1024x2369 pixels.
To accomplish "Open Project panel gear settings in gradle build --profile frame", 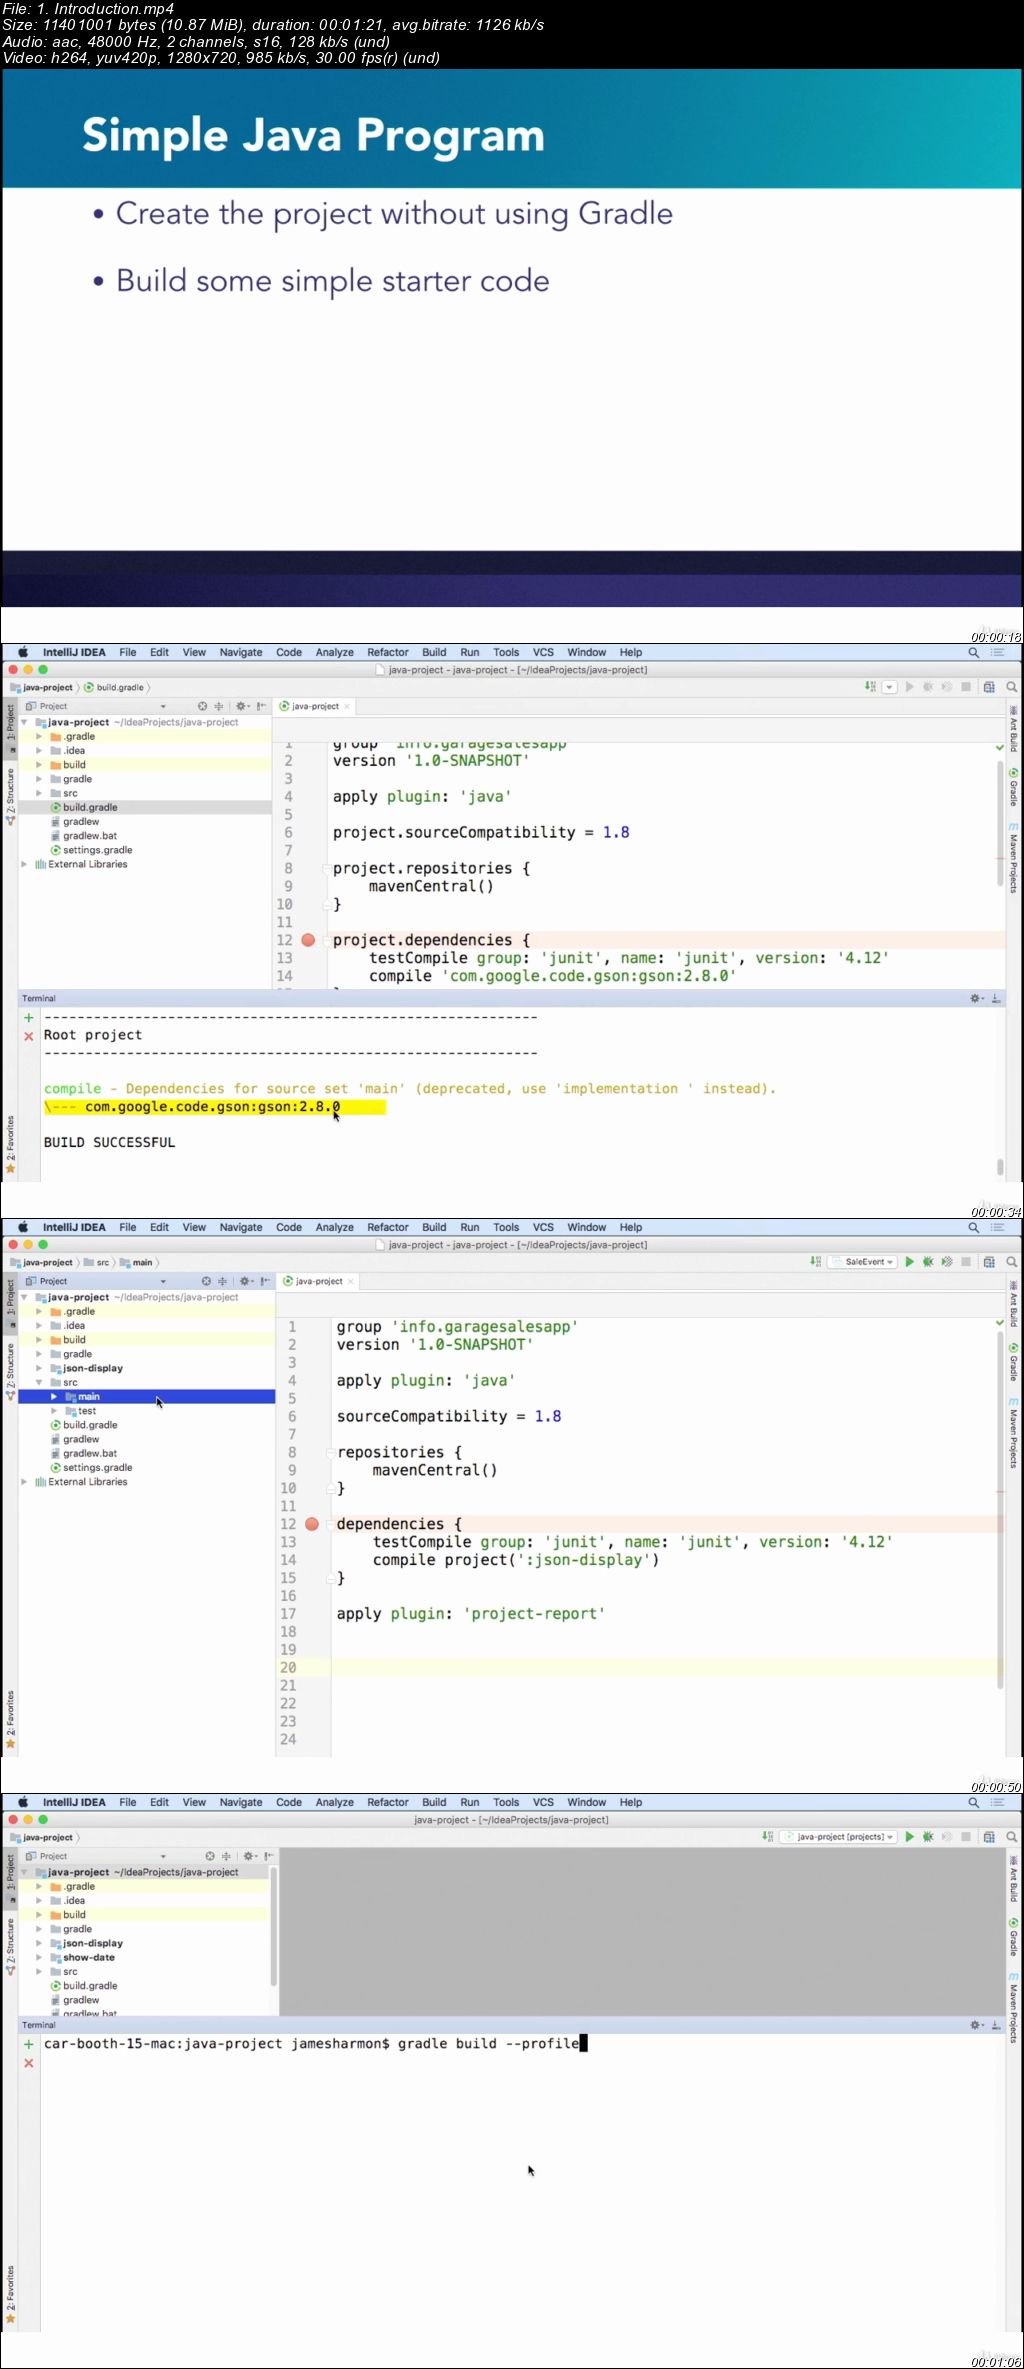I will (x=251, y=1856).
